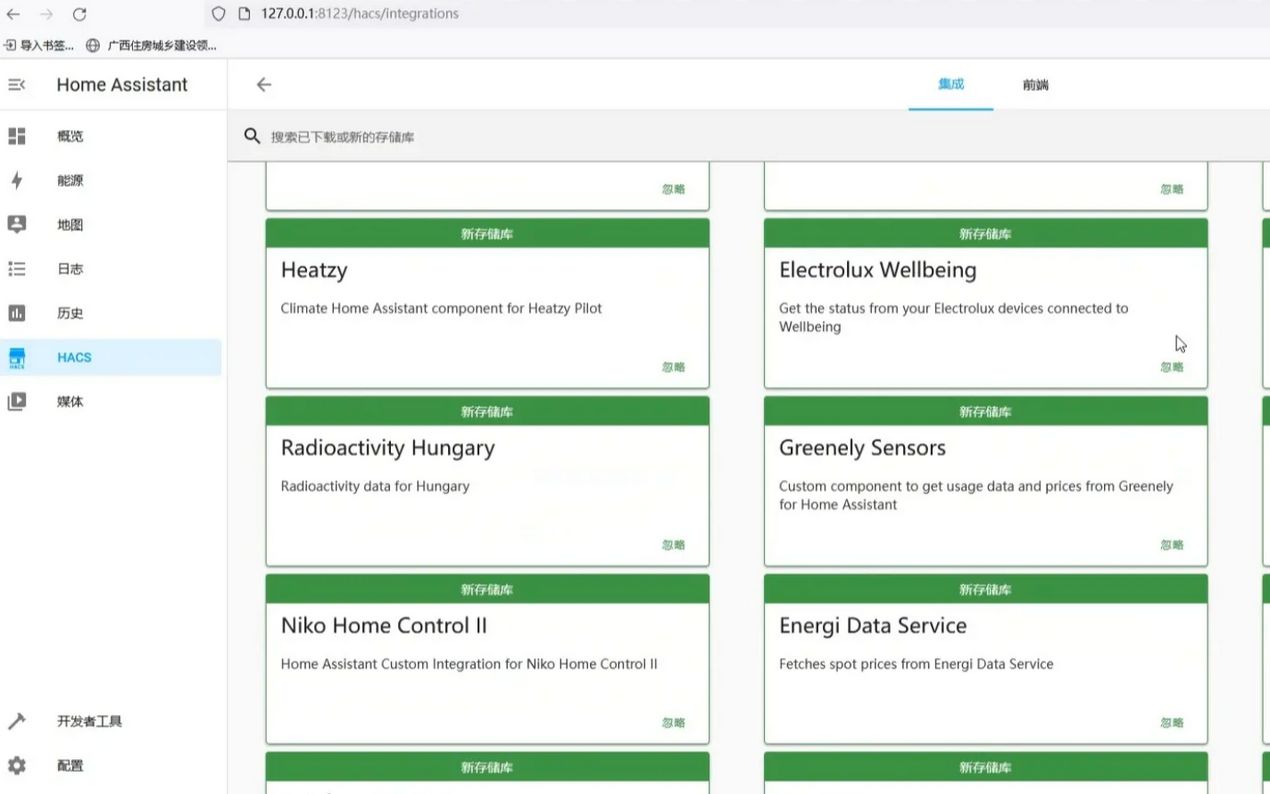Click "Radioactivity data for Hungary" description
1270x794 pixels.
(375, 486)
